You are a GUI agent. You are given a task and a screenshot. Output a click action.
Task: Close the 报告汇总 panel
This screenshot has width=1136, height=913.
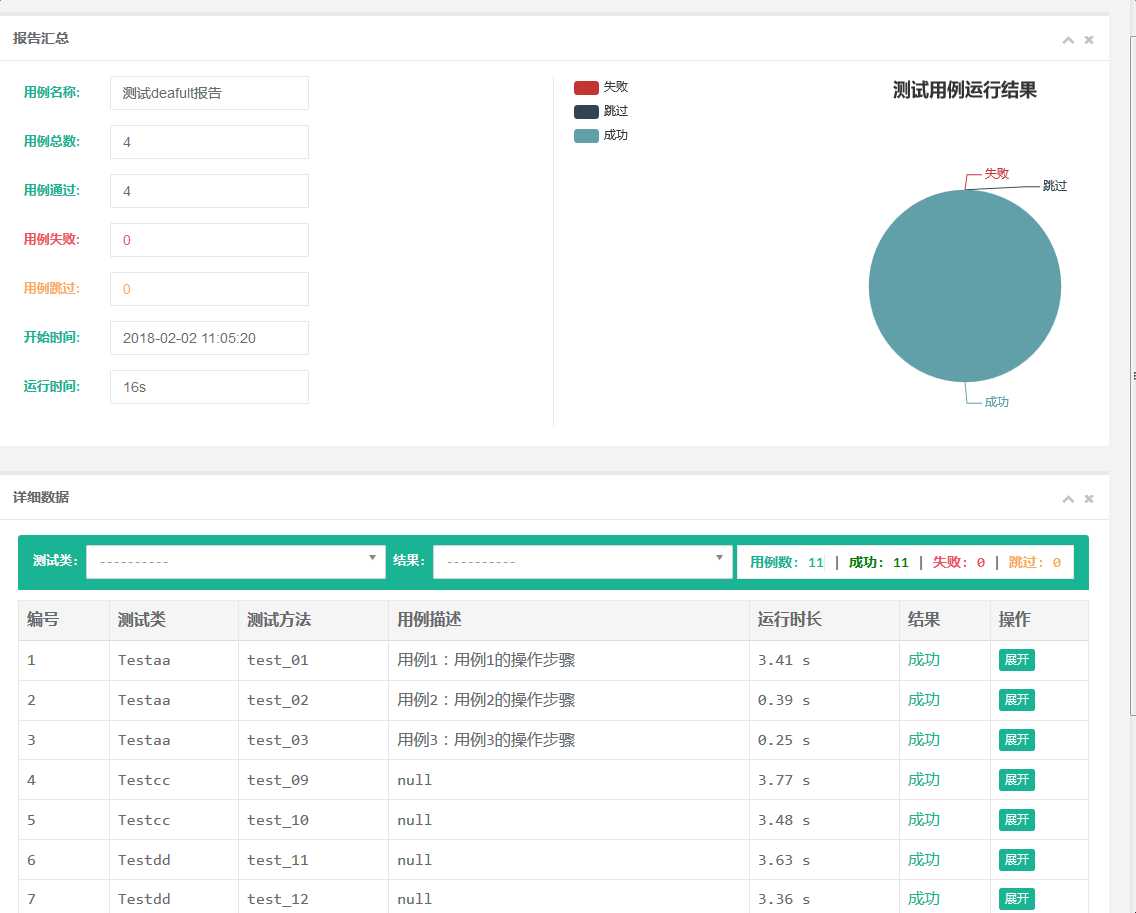click(x=1088, y=40)
